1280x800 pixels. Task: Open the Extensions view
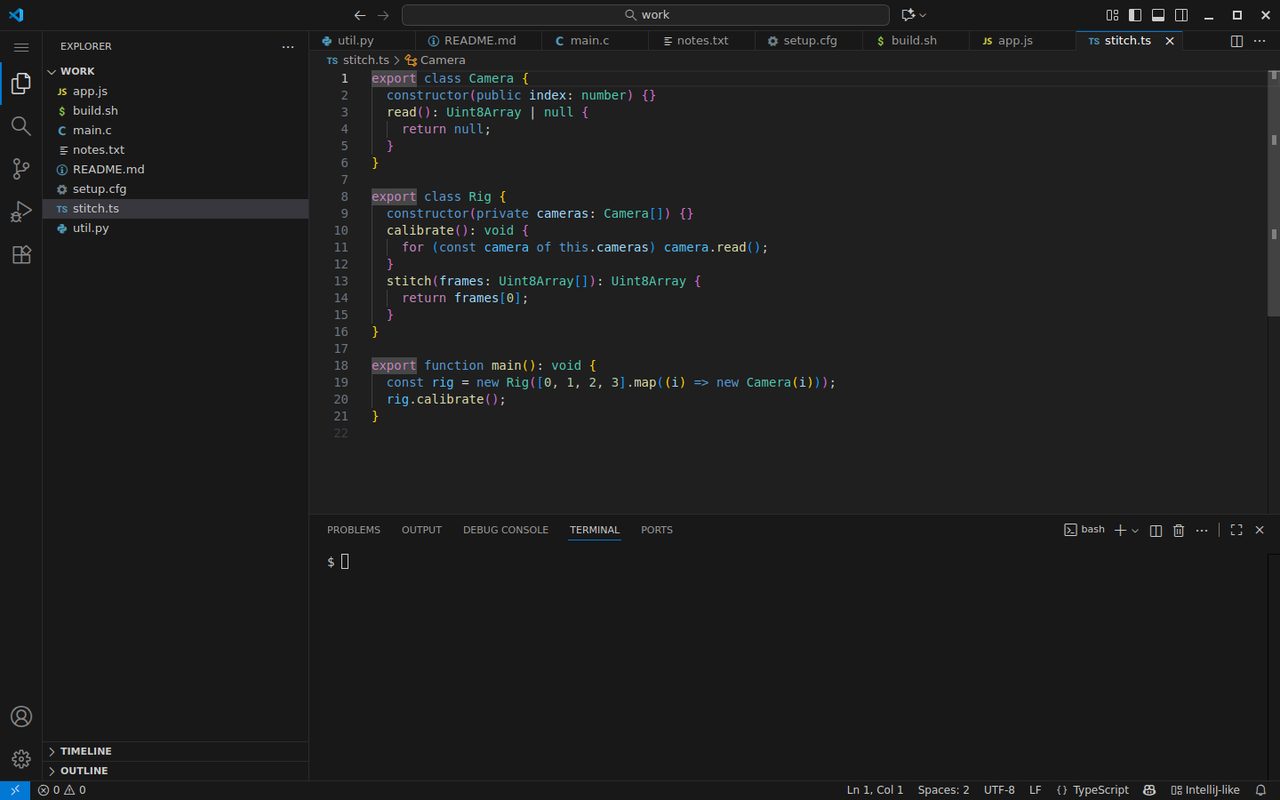[21, 255]
